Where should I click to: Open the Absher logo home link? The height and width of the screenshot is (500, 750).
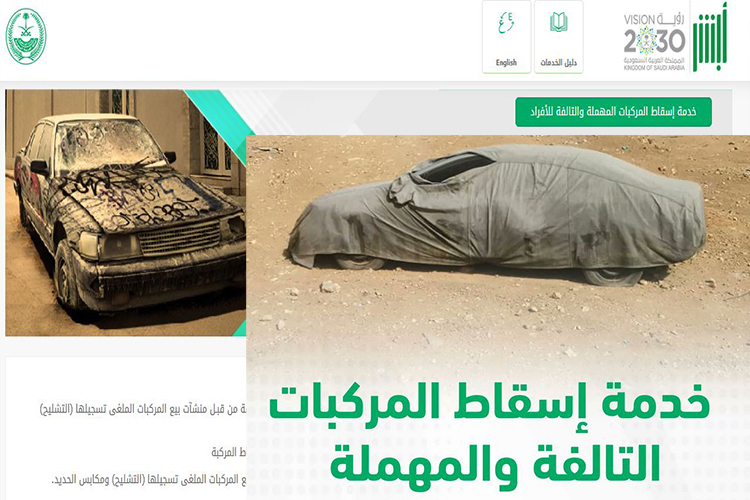point(710,38)
